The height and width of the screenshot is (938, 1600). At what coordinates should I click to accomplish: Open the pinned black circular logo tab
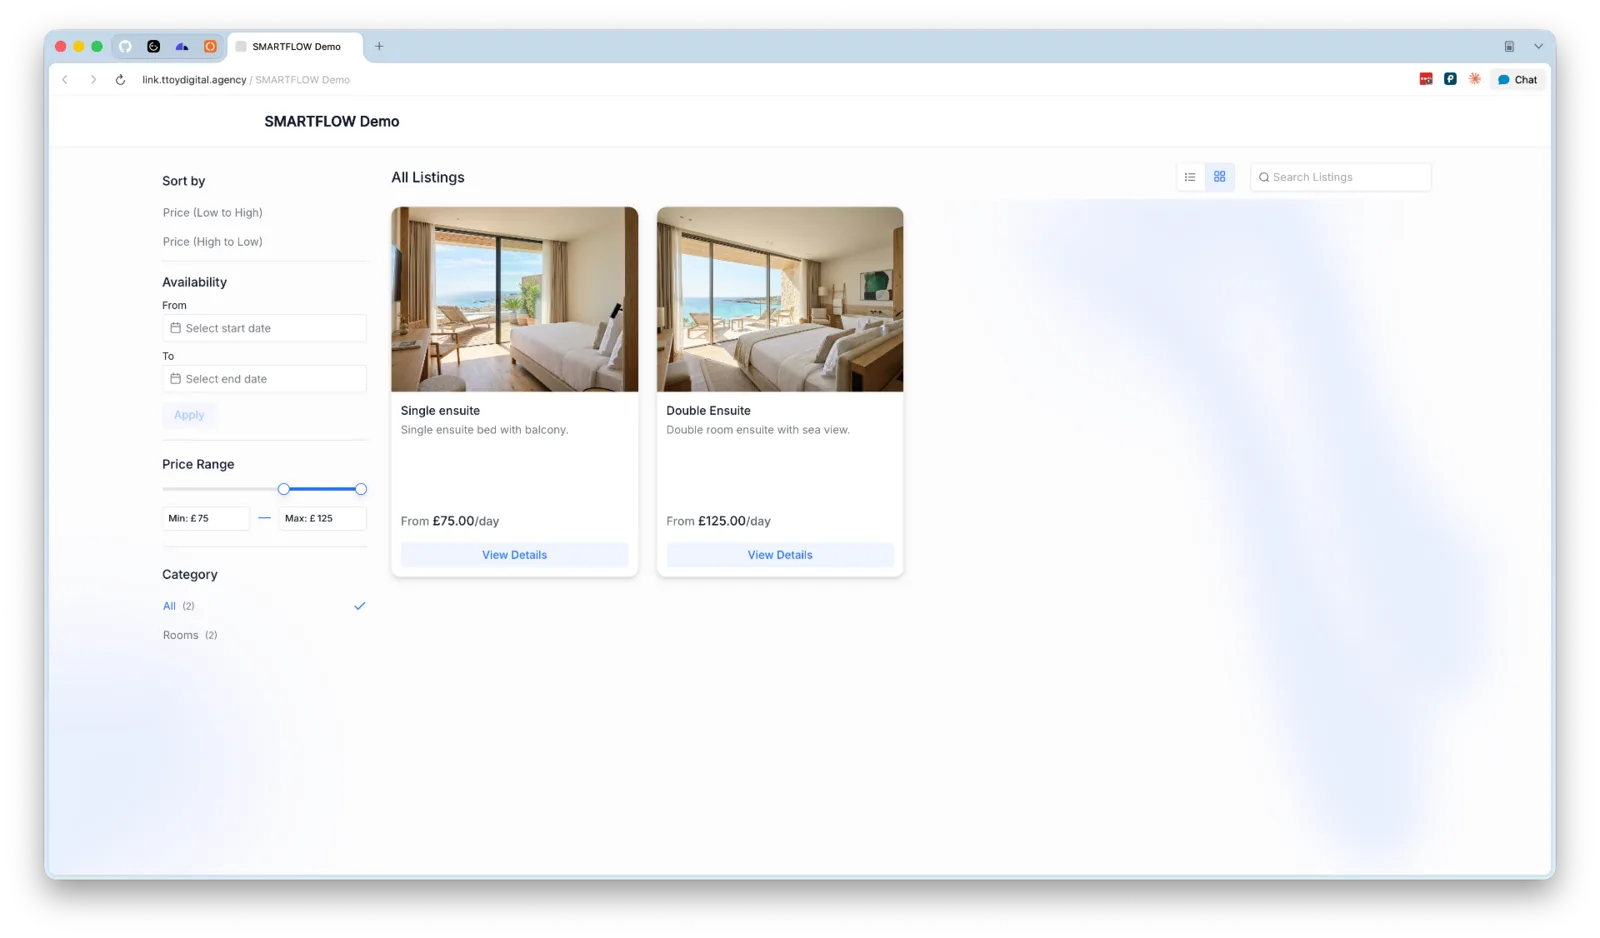click(153, 46)
